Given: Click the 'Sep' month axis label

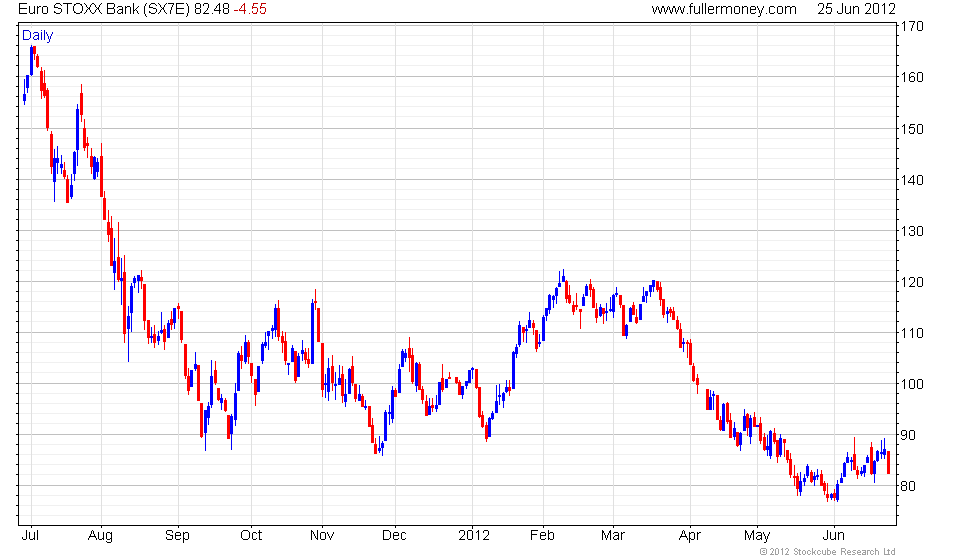Looking at the screenshot, I should [178, 536].
